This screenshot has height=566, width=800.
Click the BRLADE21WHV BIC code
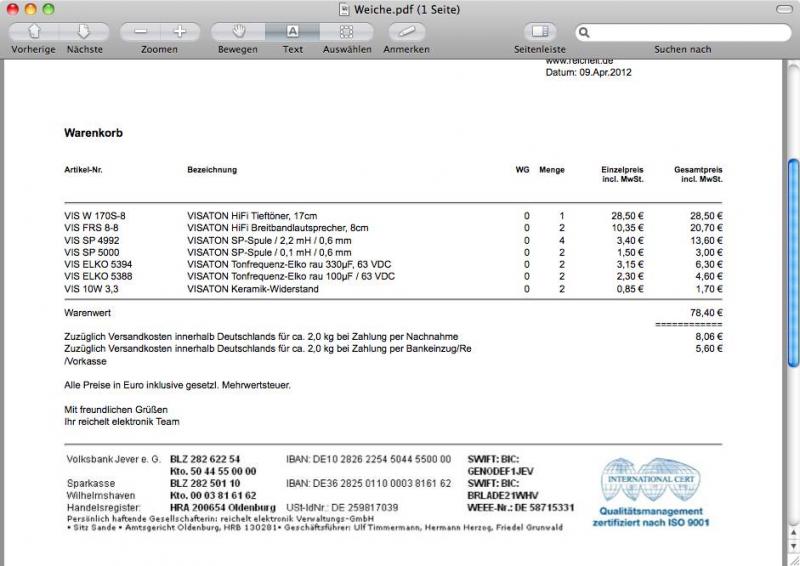503,496
